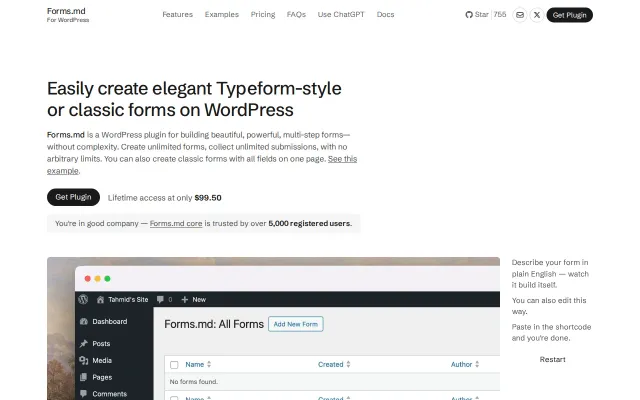This screenshot has height=400, width=640.
Task: Sort forms by Author using sort arrows
Action: click(x=477, y=364)
